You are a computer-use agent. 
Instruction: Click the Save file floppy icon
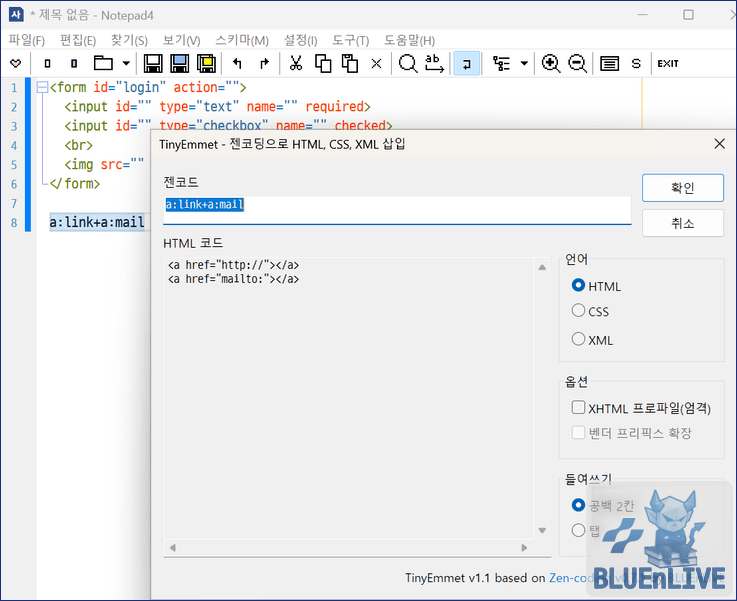click(153, 63)
